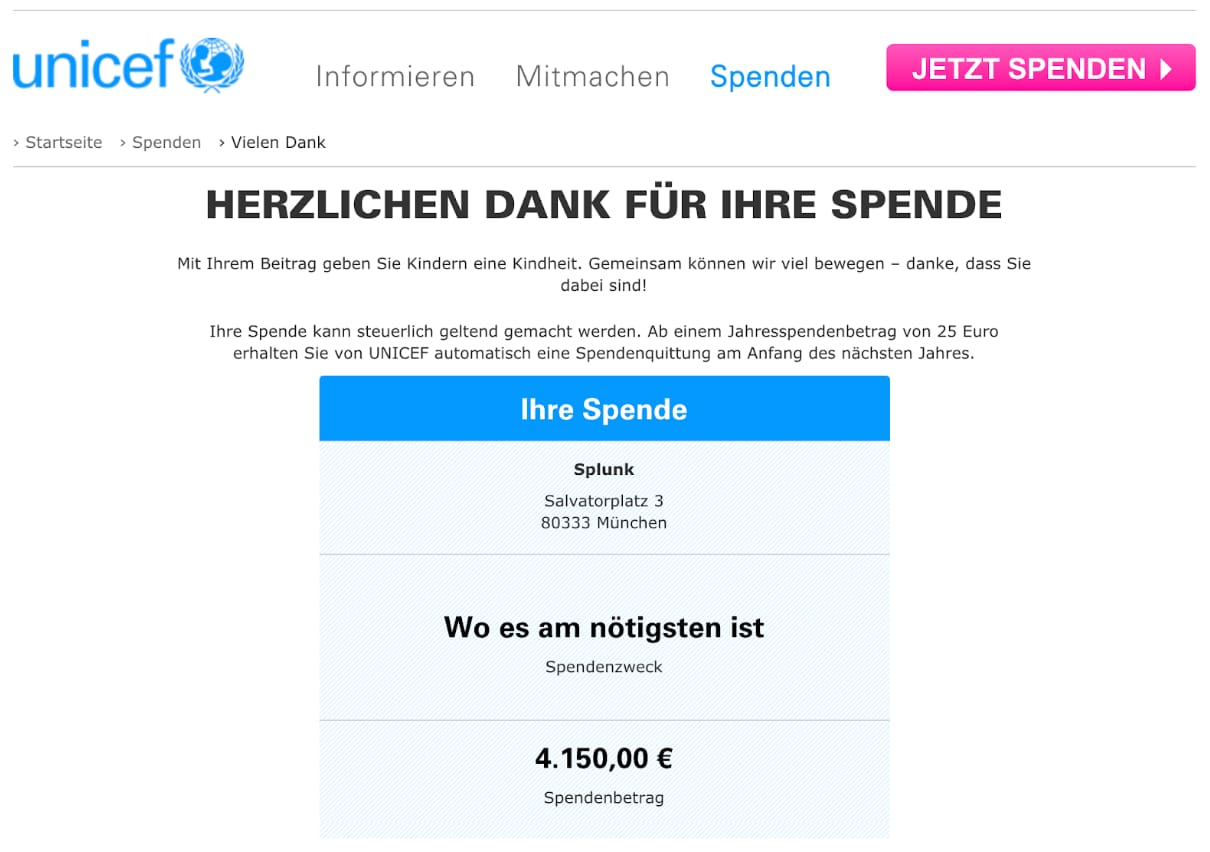The width and height of the screenshot is (1210, 852).
Task: Open the Informieren navigation menu
Action: pyautogui.click(x=395, y=77)
